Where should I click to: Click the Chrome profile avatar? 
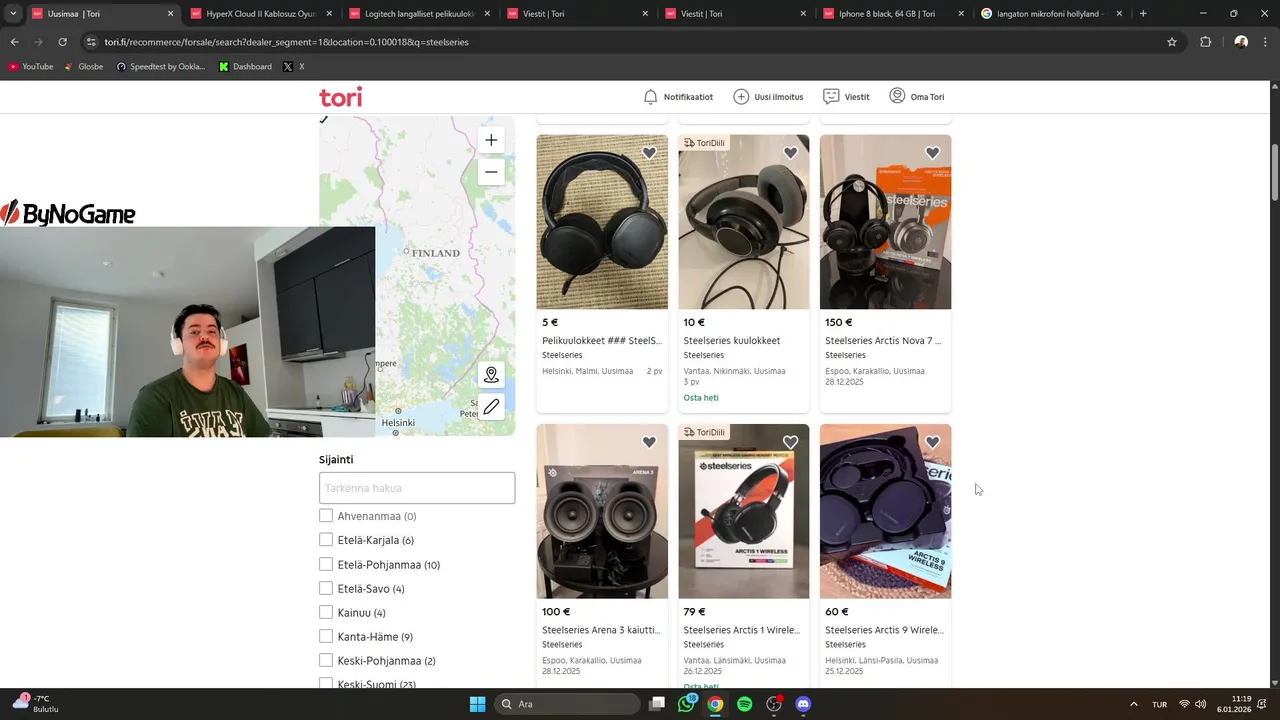[x=1241, y=42]
